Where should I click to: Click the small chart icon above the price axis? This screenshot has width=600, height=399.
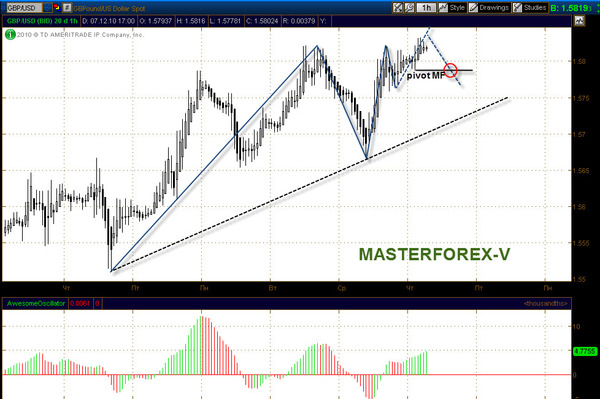click(x=579, y=21)
